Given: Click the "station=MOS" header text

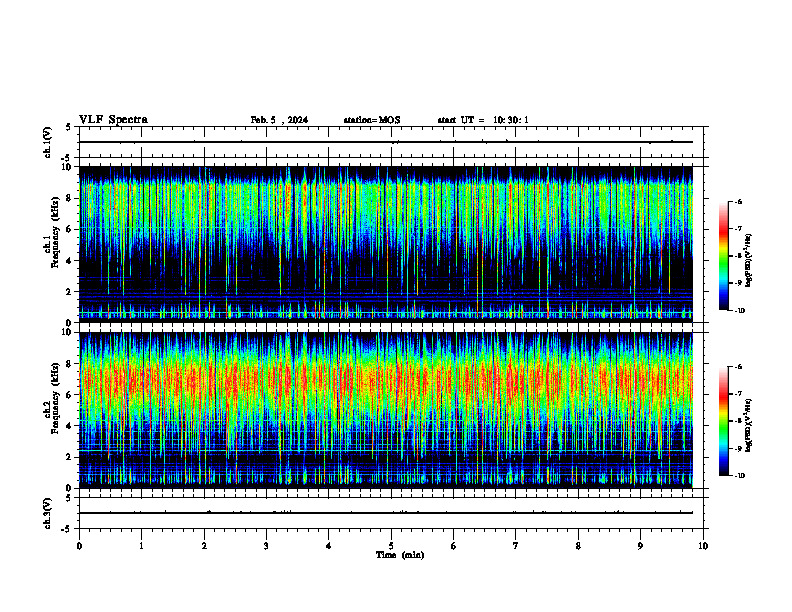Looking at the screenshot, I should pyautogui.click(x=372, y=120).
